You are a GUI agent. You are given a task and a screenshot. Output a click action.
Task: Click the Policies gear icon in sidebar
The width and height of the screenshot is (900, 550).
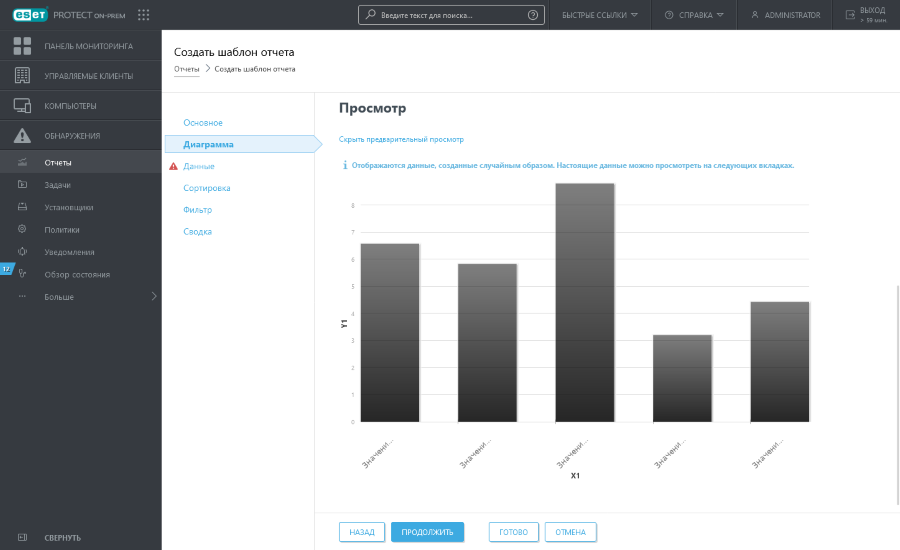pos(22,229)
